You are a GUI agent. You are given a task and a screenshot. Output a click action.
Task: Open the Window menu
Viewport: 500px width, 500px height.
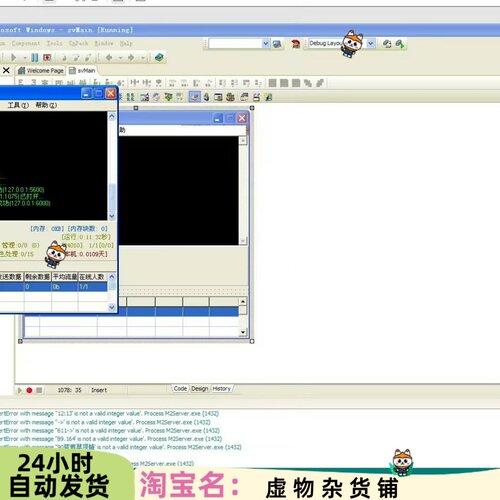click(x=104, y=43)
